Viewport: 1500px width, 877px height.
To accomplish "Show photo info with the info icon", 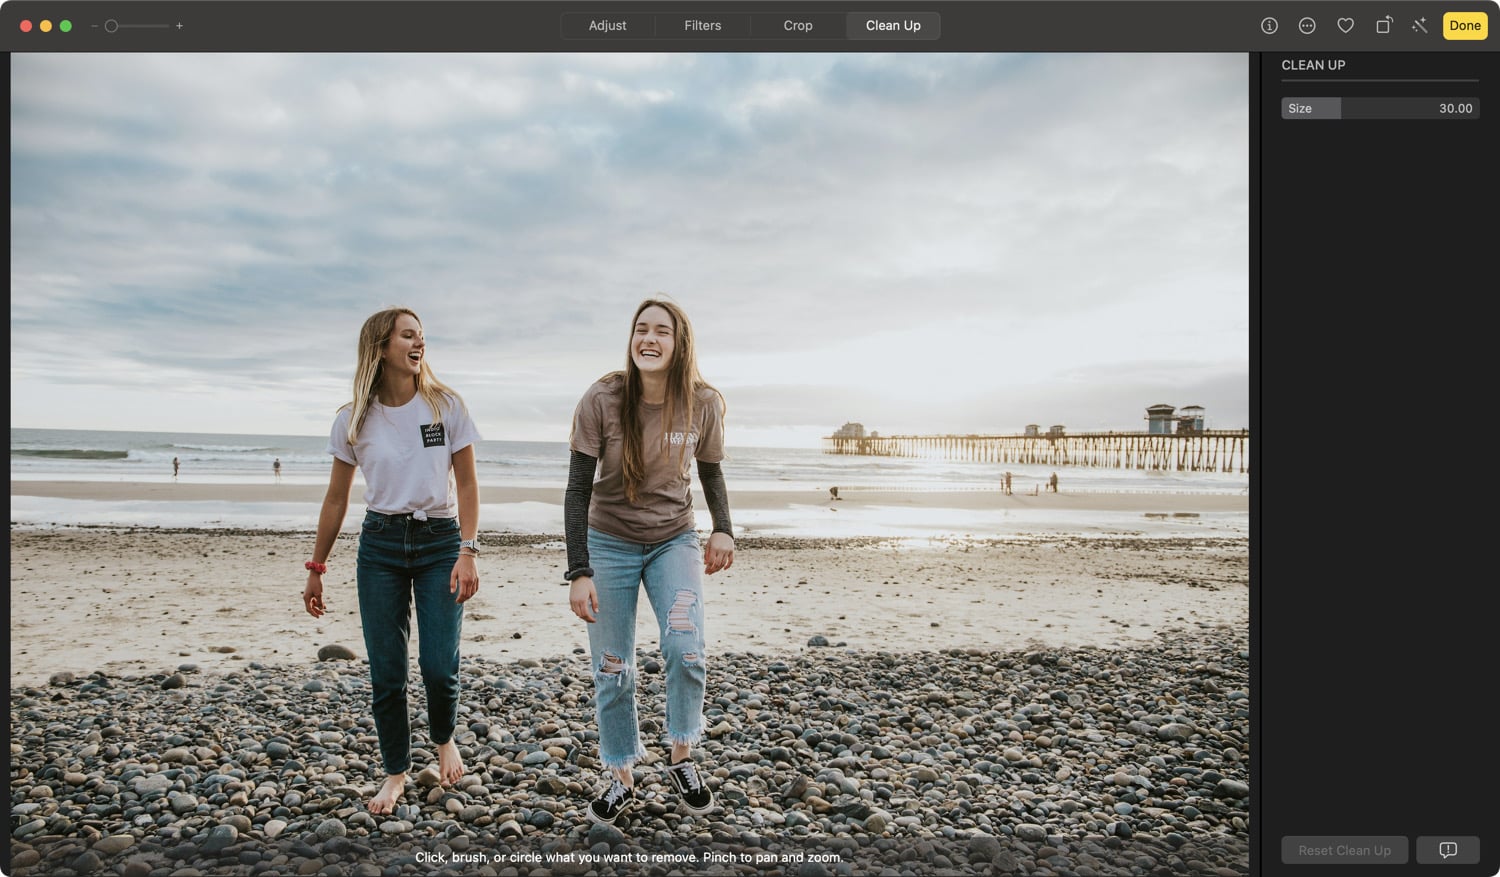I will 1269,26.
